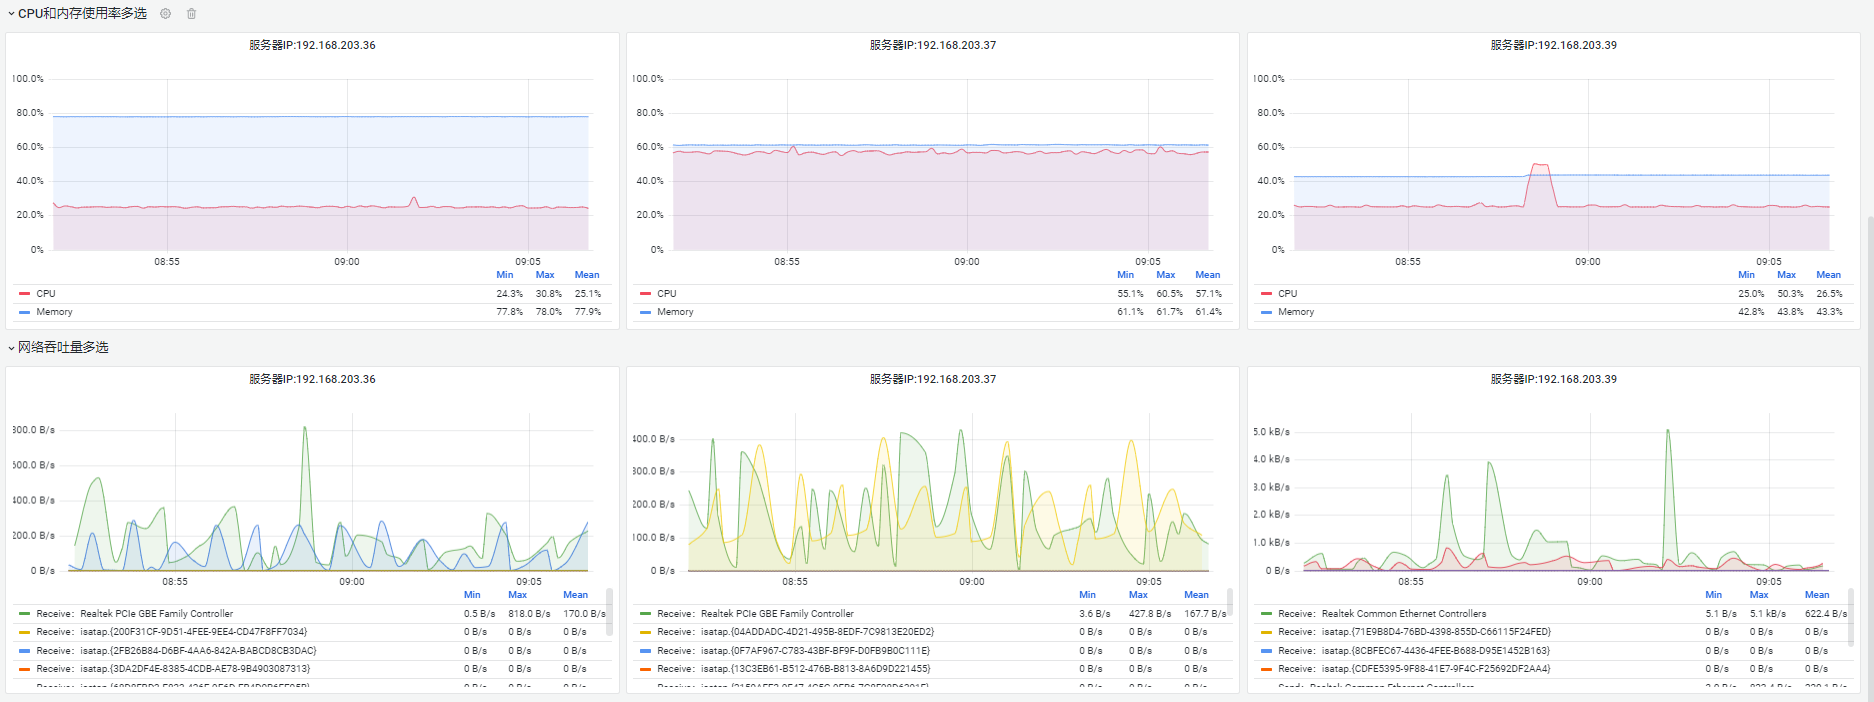Click the 192.168.203.36 network legend scrollbar

coord(610,610)
